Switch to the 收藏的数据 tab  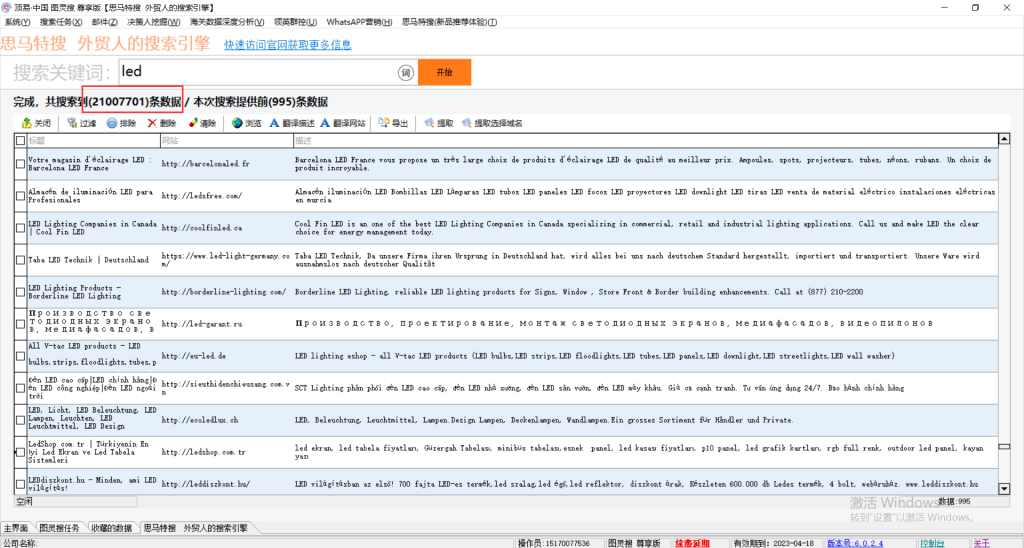[x=111, y=527]
